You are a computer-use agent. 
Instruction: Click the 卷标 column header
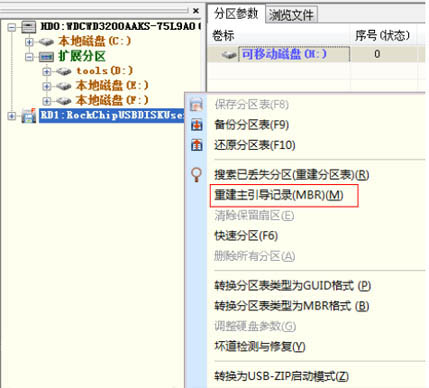[223, 35]
